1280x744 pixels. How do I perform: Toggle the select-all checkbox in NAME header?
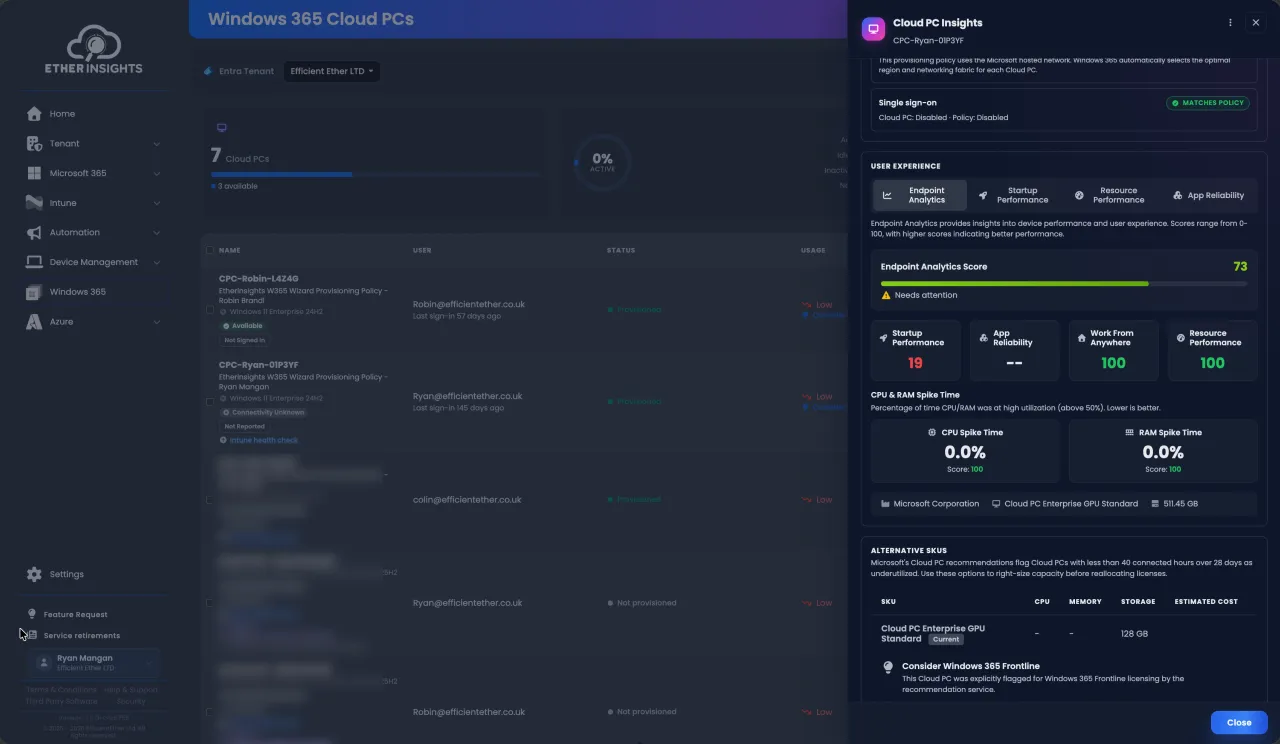tap(209, 250)
